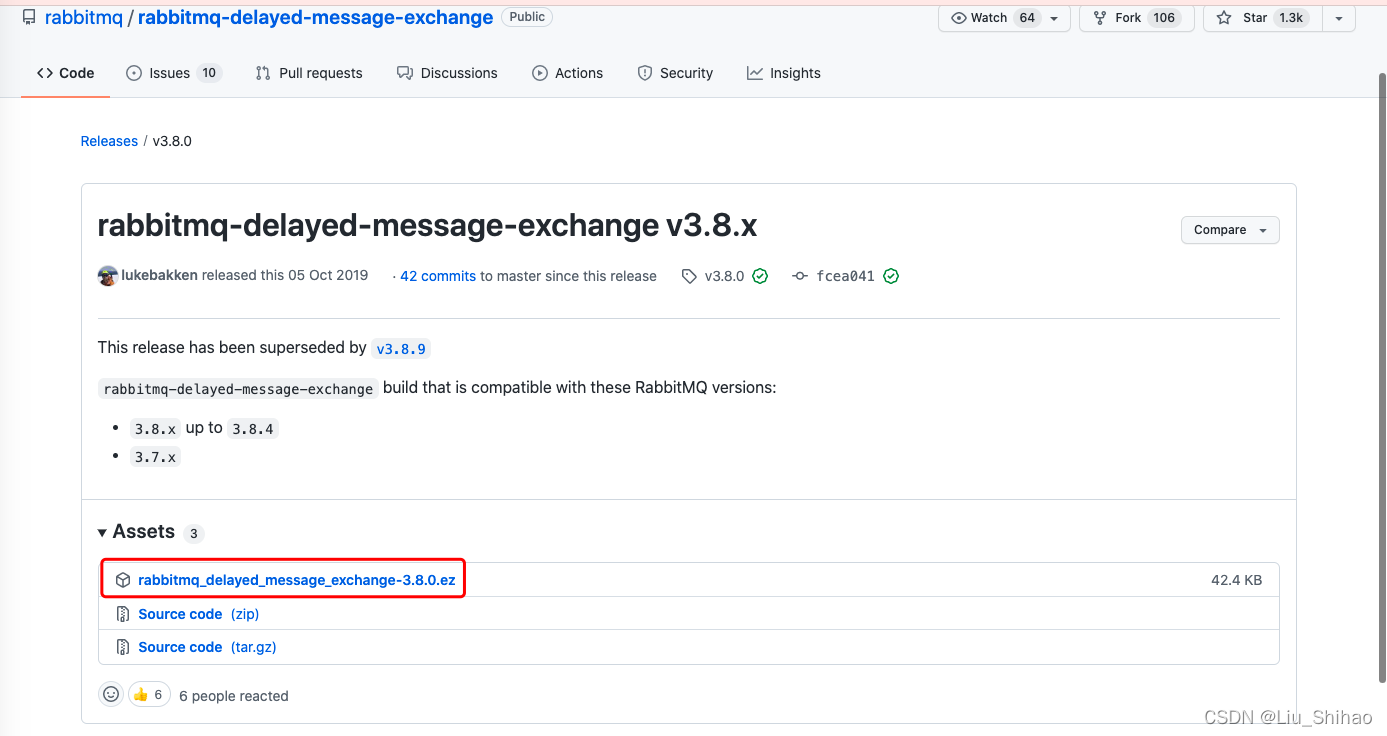View 42 commits since this release

point(438,276)
